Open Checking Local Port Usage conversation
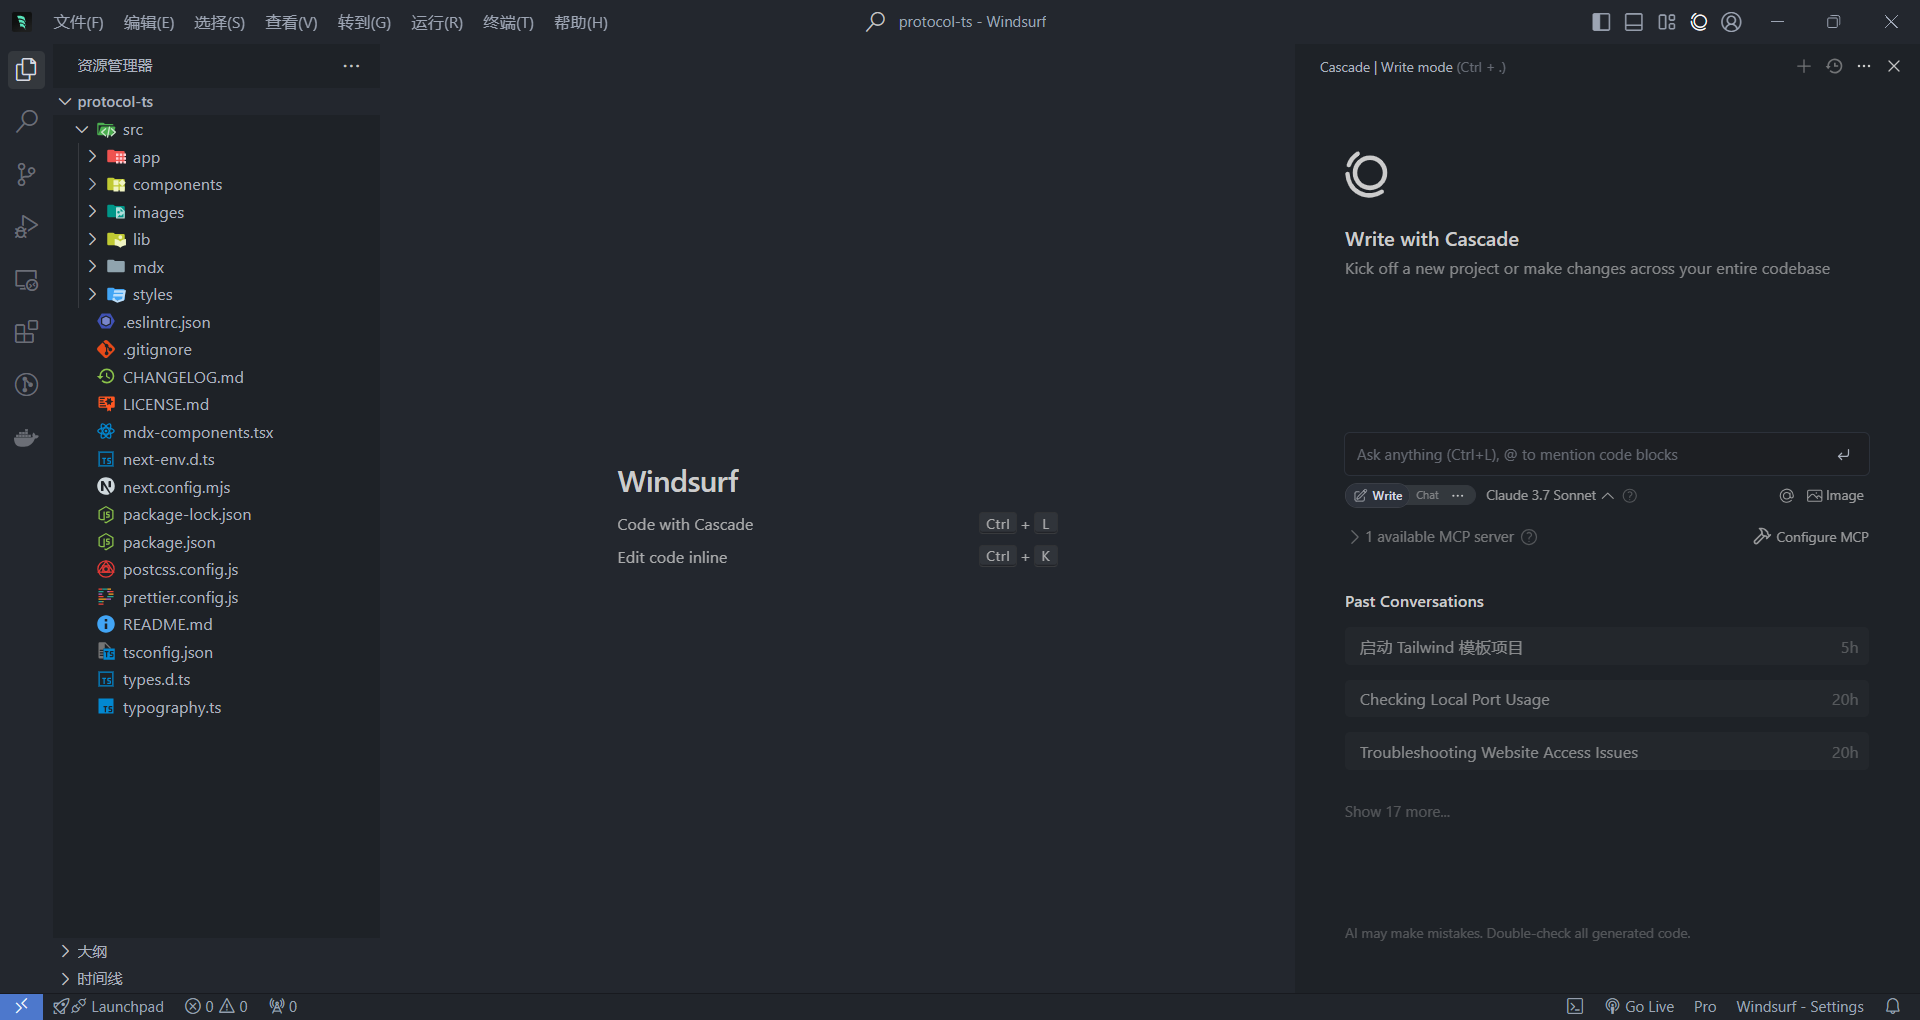 pyautogui.click(x=1607, y=700)
